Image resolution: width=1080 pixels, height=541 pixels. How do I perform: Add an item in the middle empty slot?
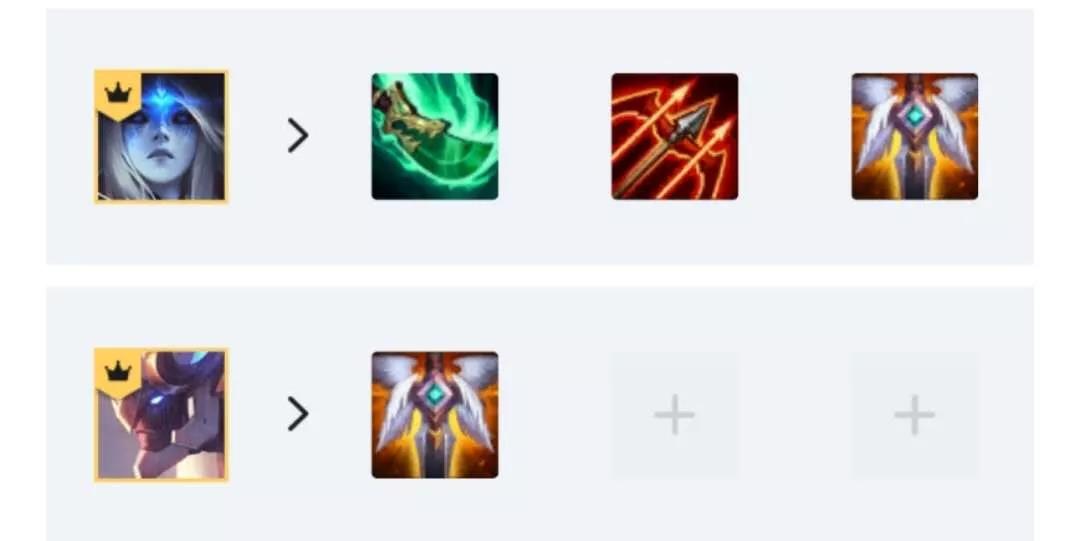point(674,415)
